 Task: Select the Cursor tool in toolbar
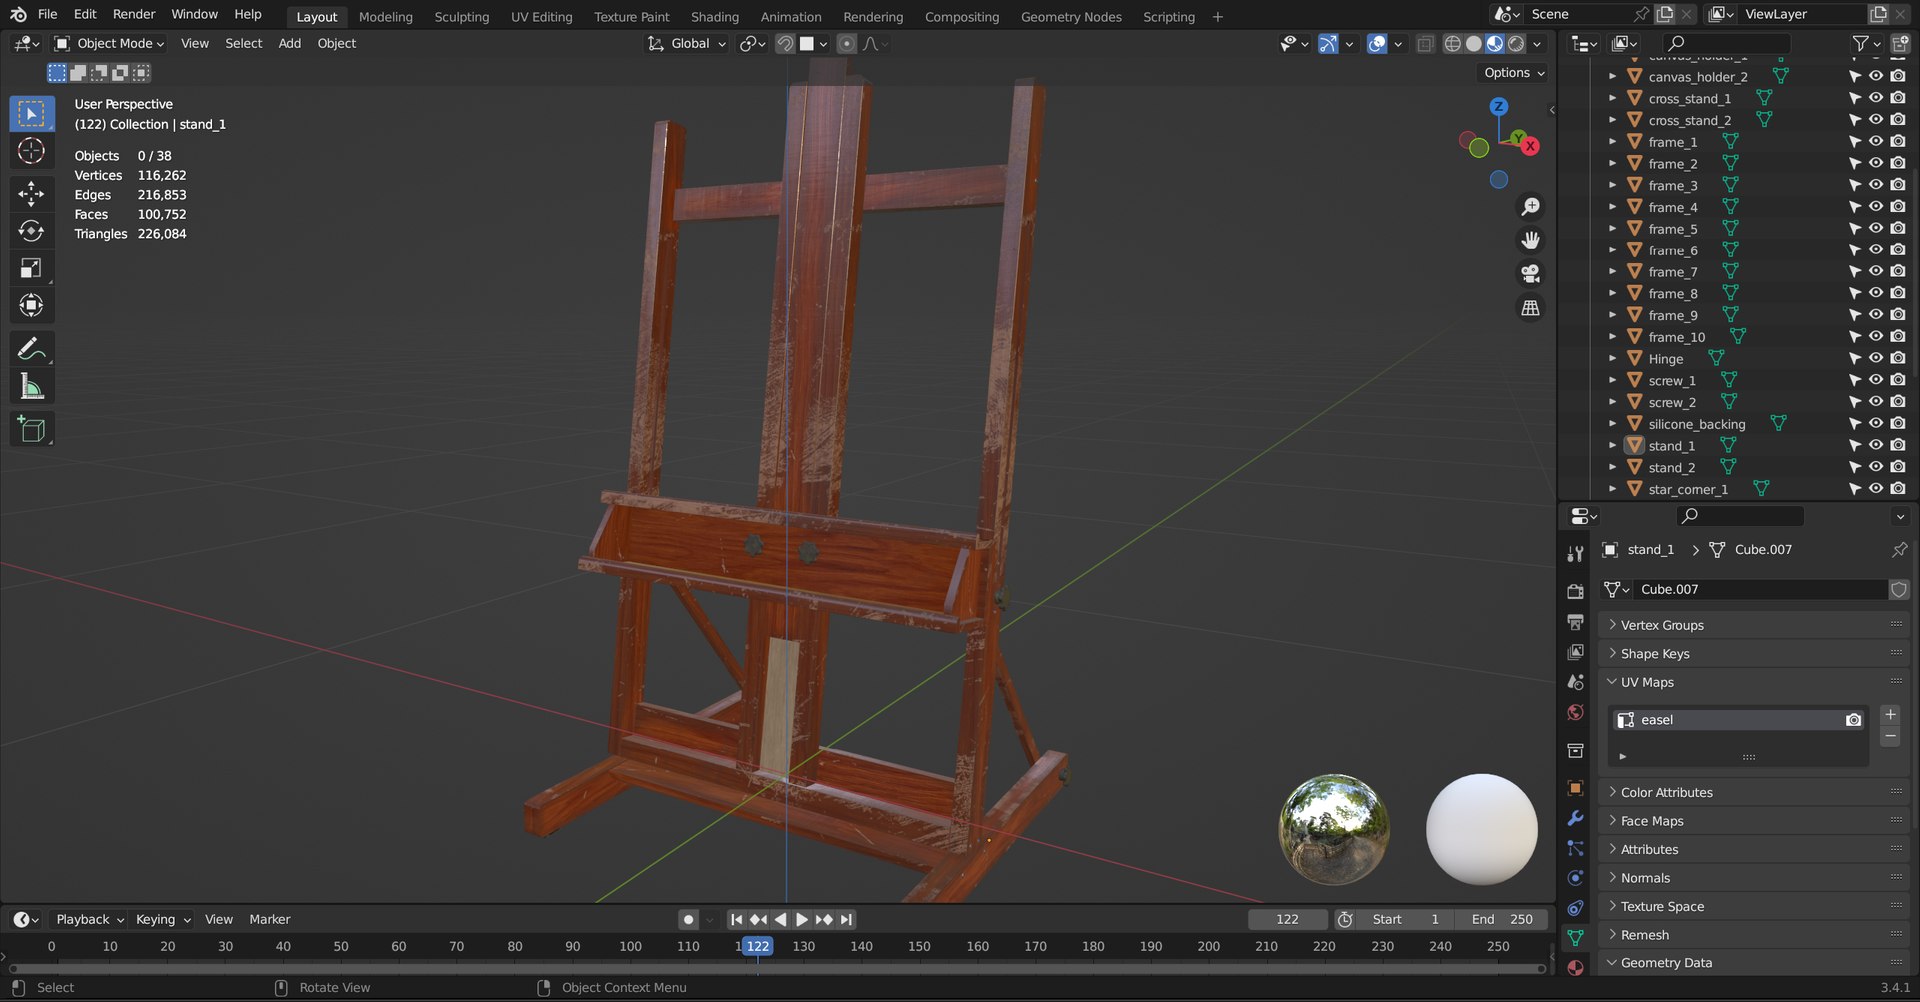click(31, 151)
